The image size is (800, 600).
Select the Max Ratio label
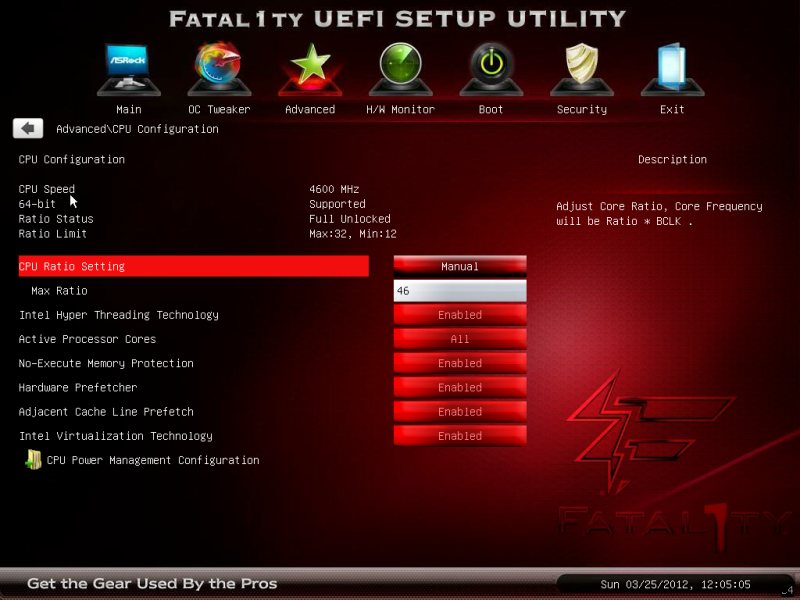tap(59, 291)
